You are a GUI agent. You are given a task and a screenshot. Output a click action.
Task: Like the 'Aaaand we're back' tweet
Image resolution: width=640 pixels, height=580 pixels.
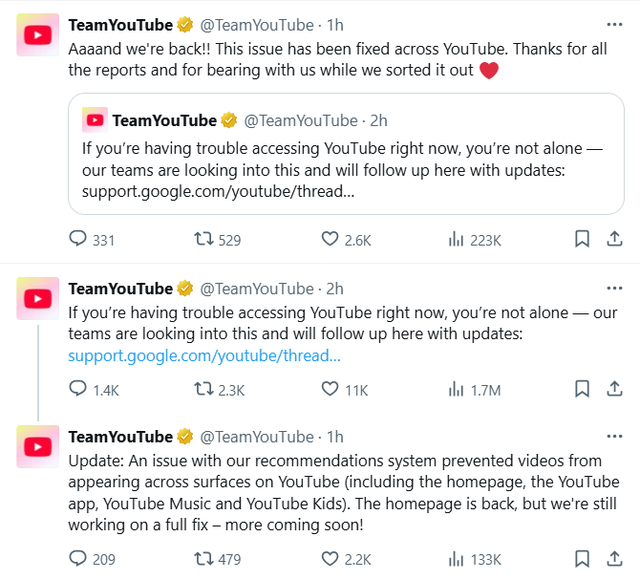coord(330,240)
